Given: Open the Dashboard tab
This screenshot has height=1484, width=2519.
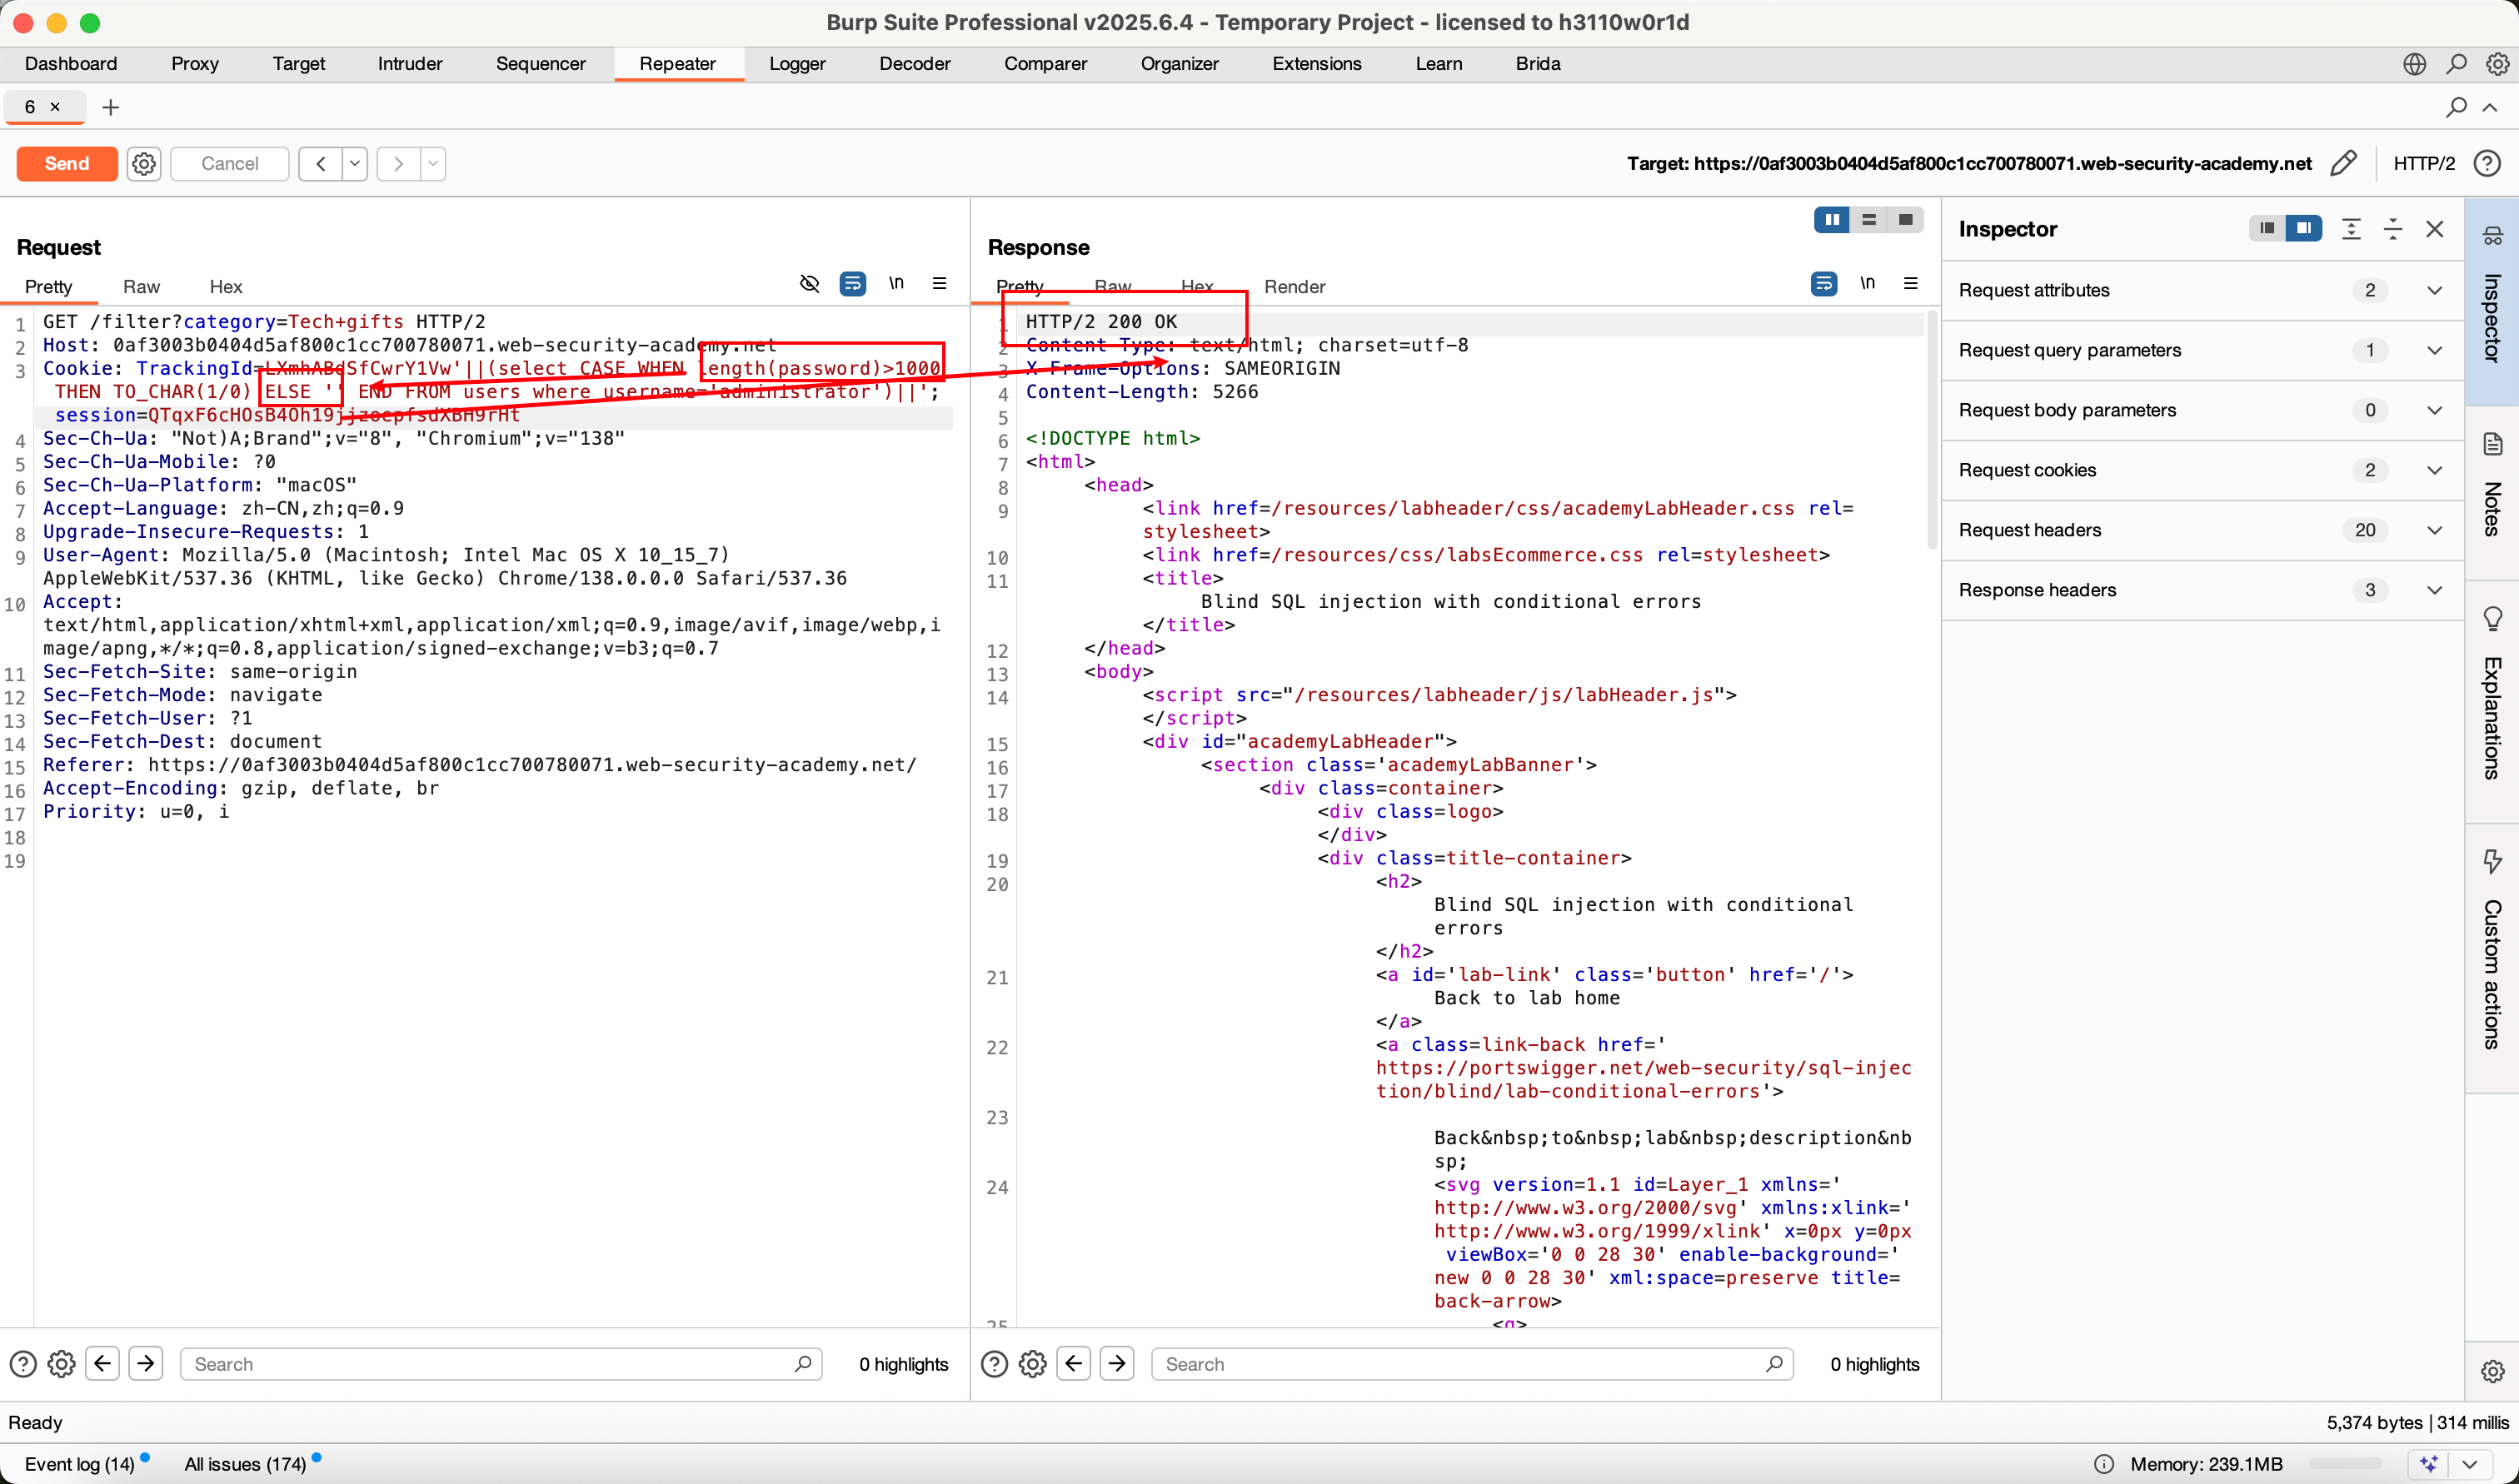Looking at the screenshot, I should pyautogui.click(x=71, y=64).
